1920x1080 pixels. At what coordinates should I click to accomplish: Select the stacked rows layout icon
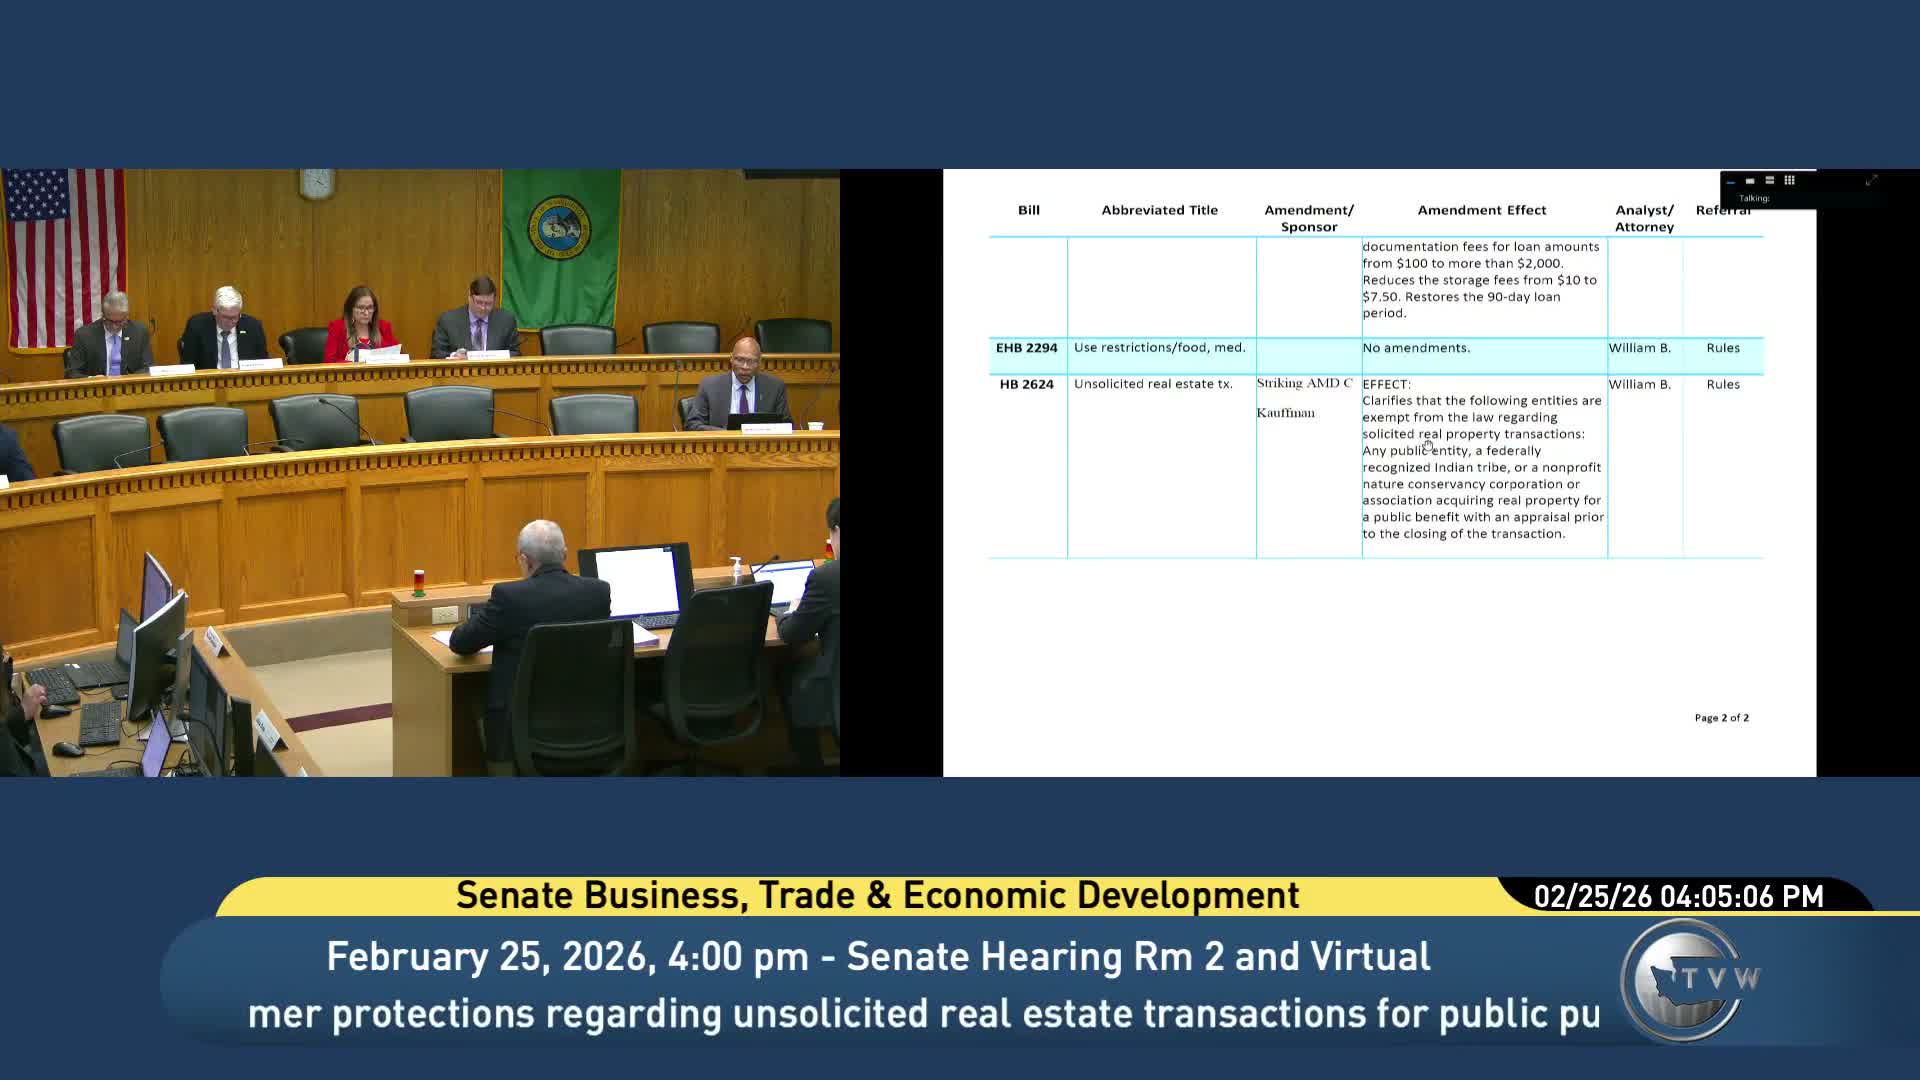point(1770,181)
